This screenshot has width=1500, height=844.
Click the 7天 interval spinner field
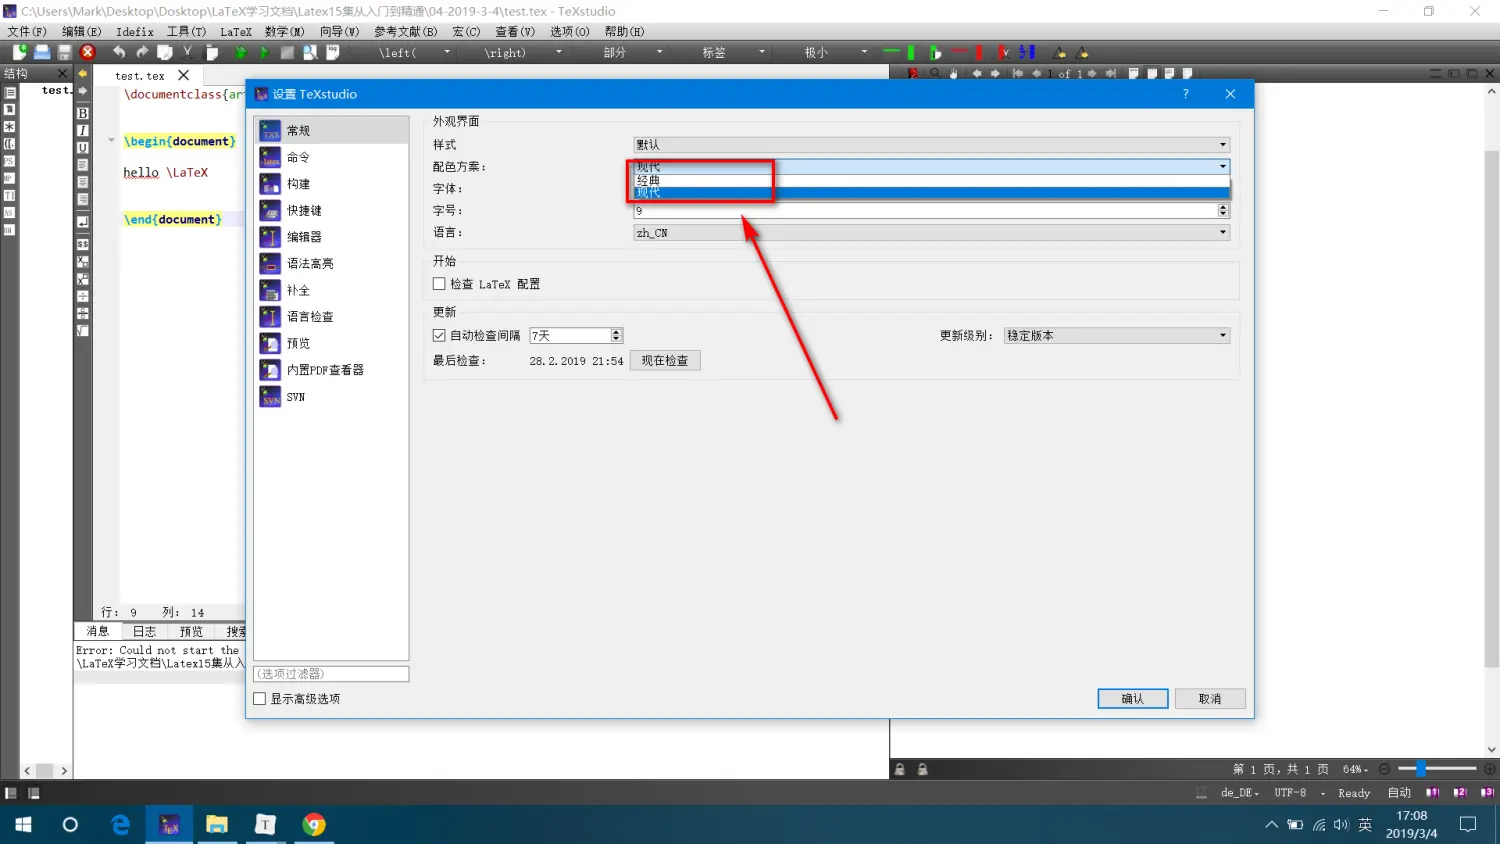click(x=576, y=336)
